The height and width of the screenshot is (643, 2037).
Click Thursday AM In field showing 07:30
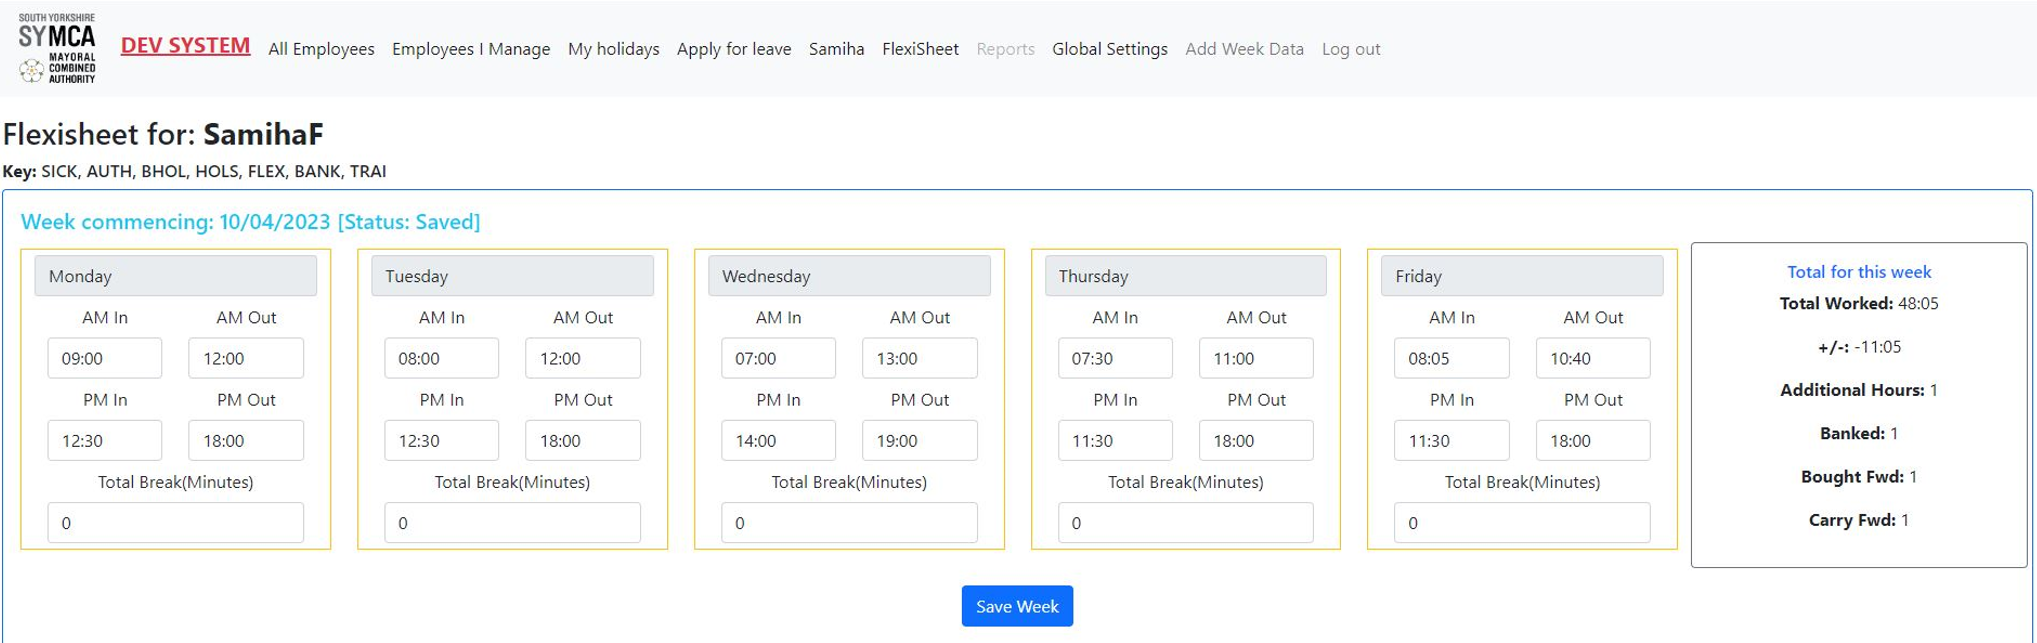[1115, 358]
